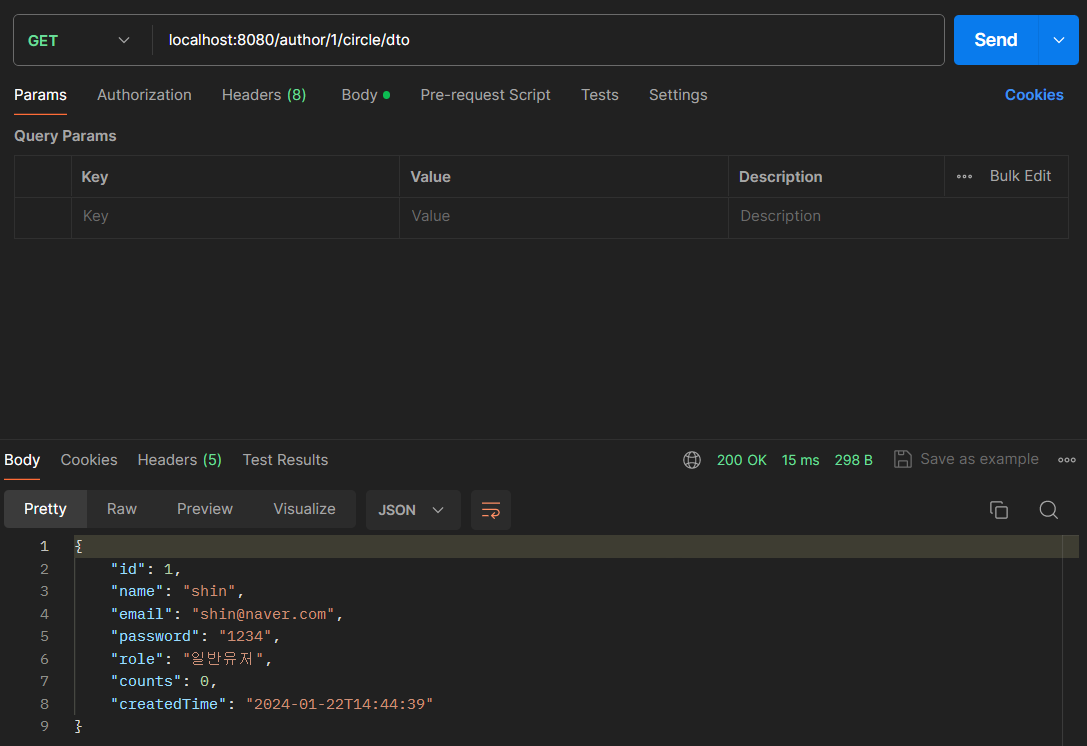Select the Params tab
This screenshot has width=1087, height=746.
[x=40, y=95]
